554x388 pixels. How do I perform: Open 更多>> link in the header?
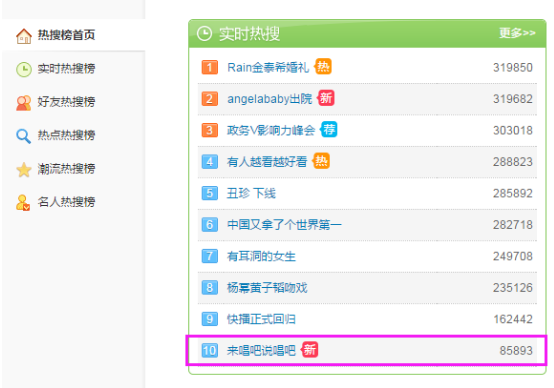(517, 33)
